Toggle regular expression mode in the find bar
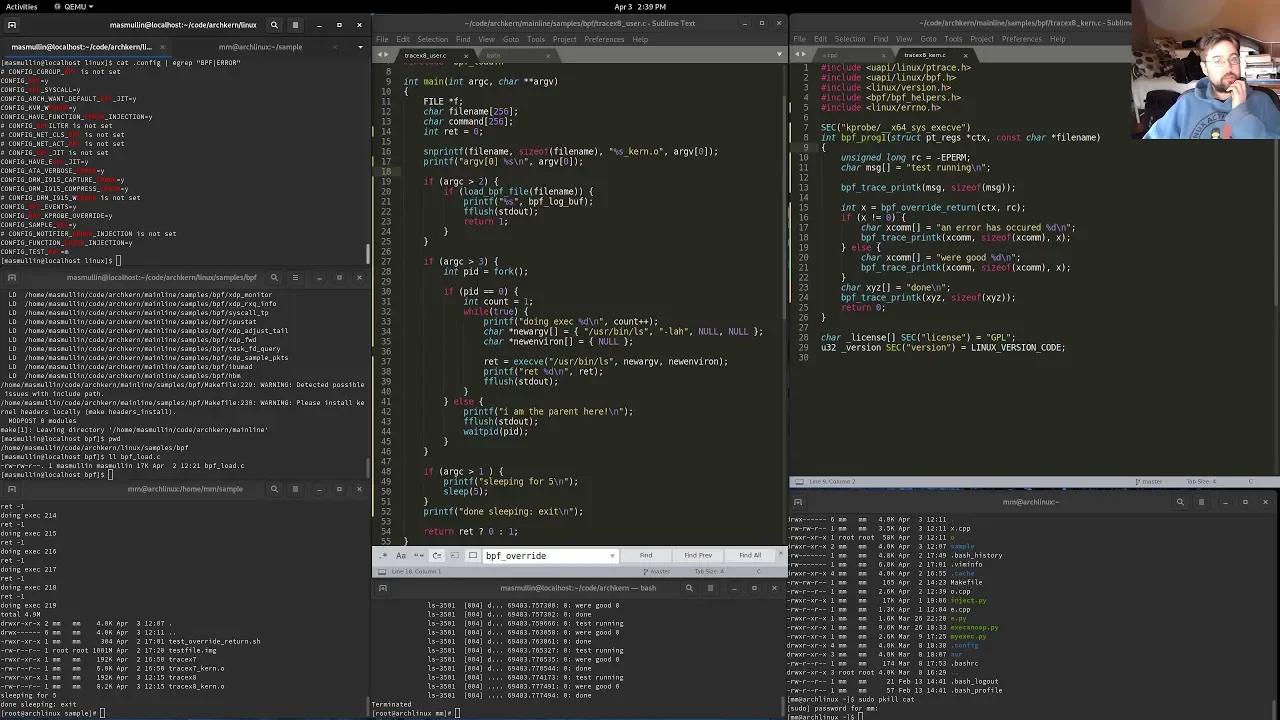1280x720 pixels. 383,555
